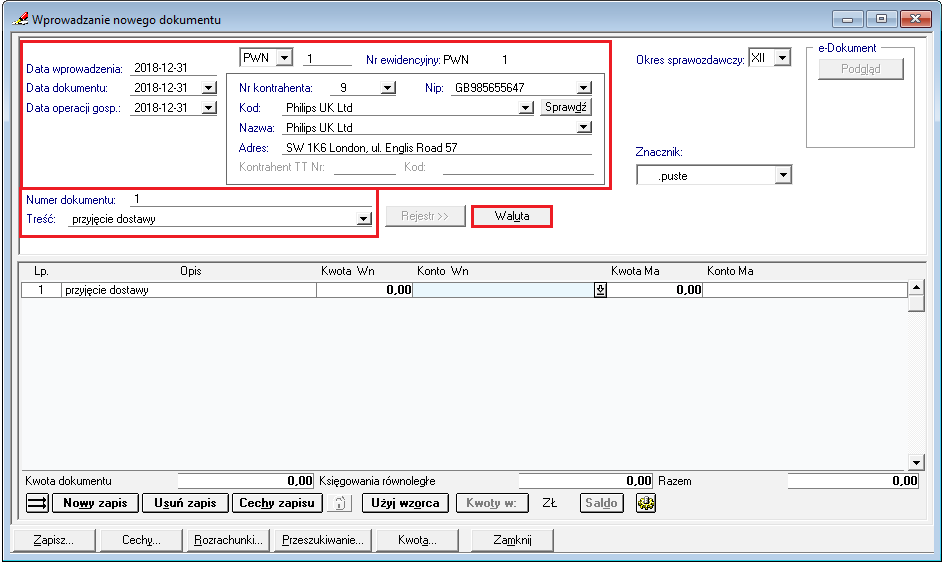This screenshot has height=565, width=945.
Task: Click the Przeszukiwanie... button
Action: coord(323,540)
